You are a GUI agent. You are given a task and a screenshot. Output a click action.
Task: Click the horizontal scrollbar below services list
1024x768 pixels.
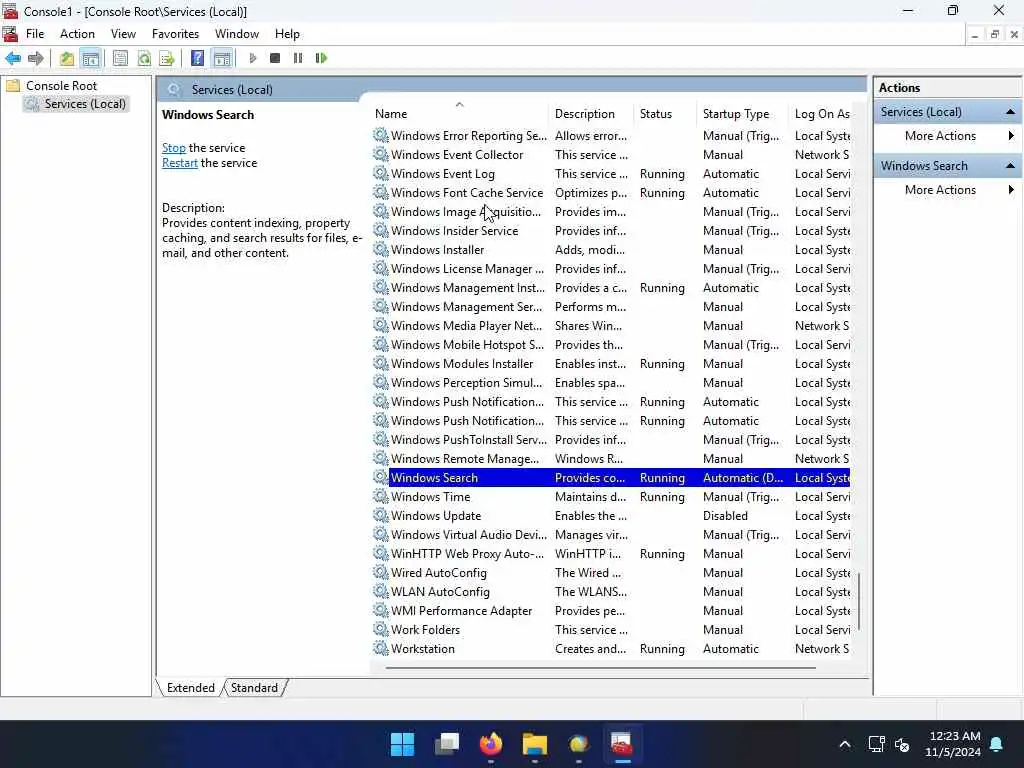tap(600, 668)
